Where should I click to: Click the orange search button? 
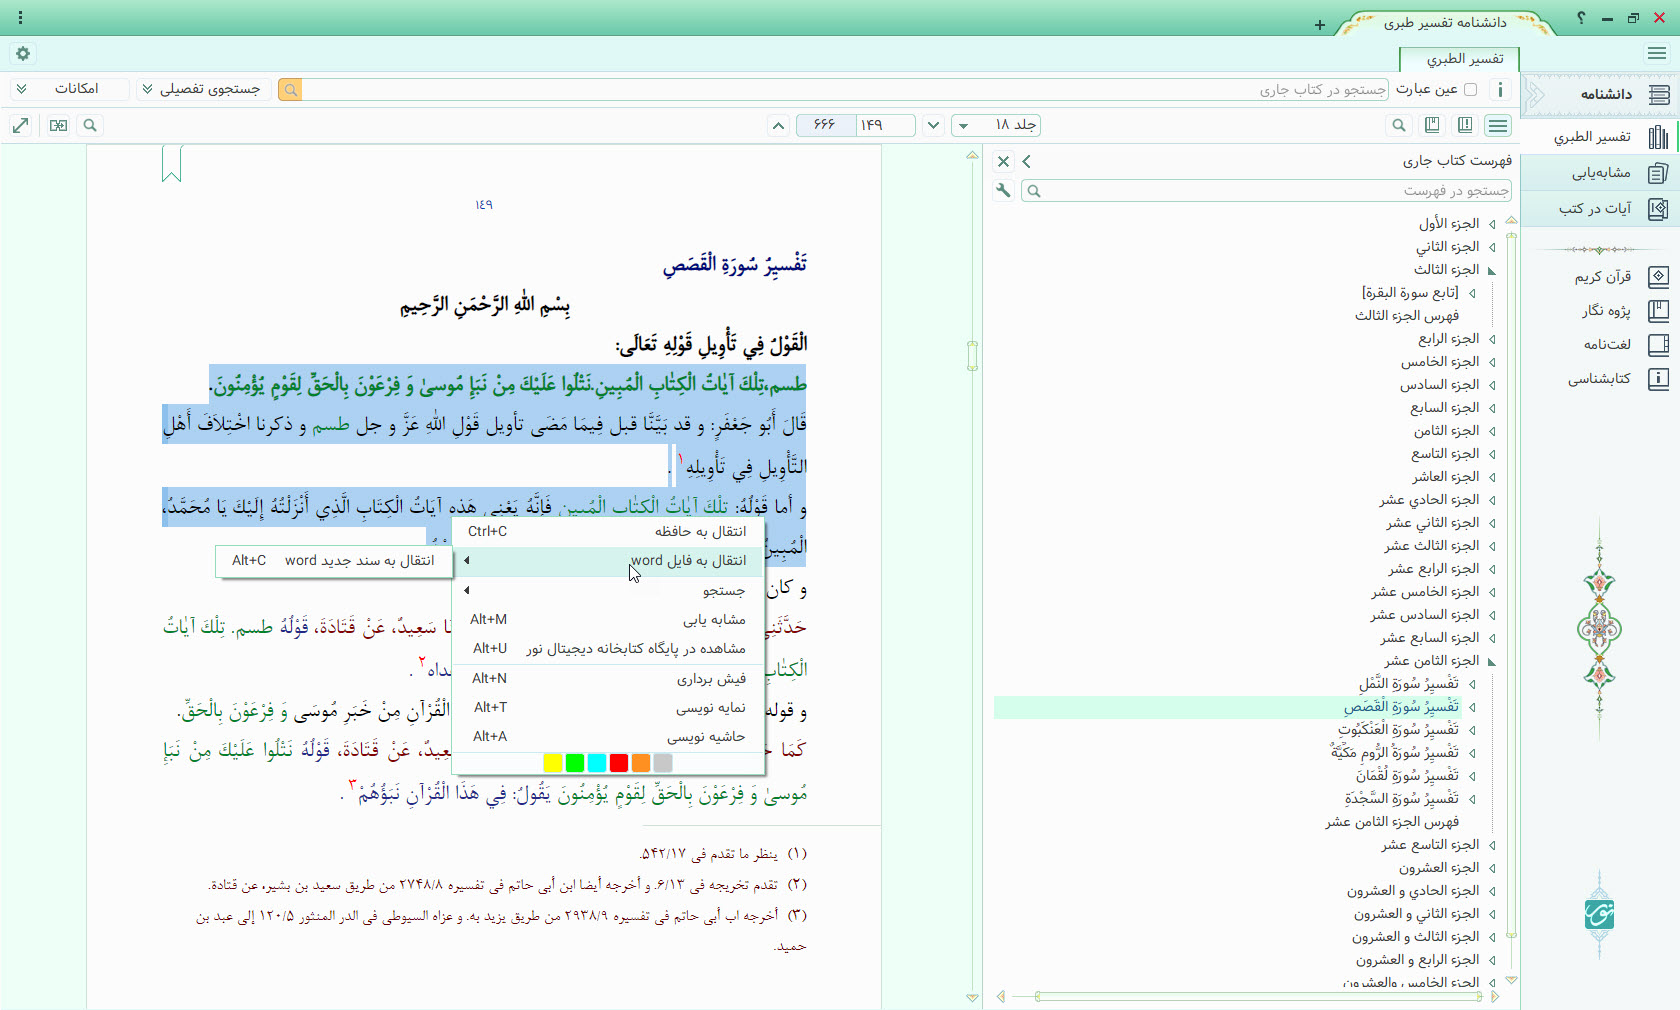290,90
